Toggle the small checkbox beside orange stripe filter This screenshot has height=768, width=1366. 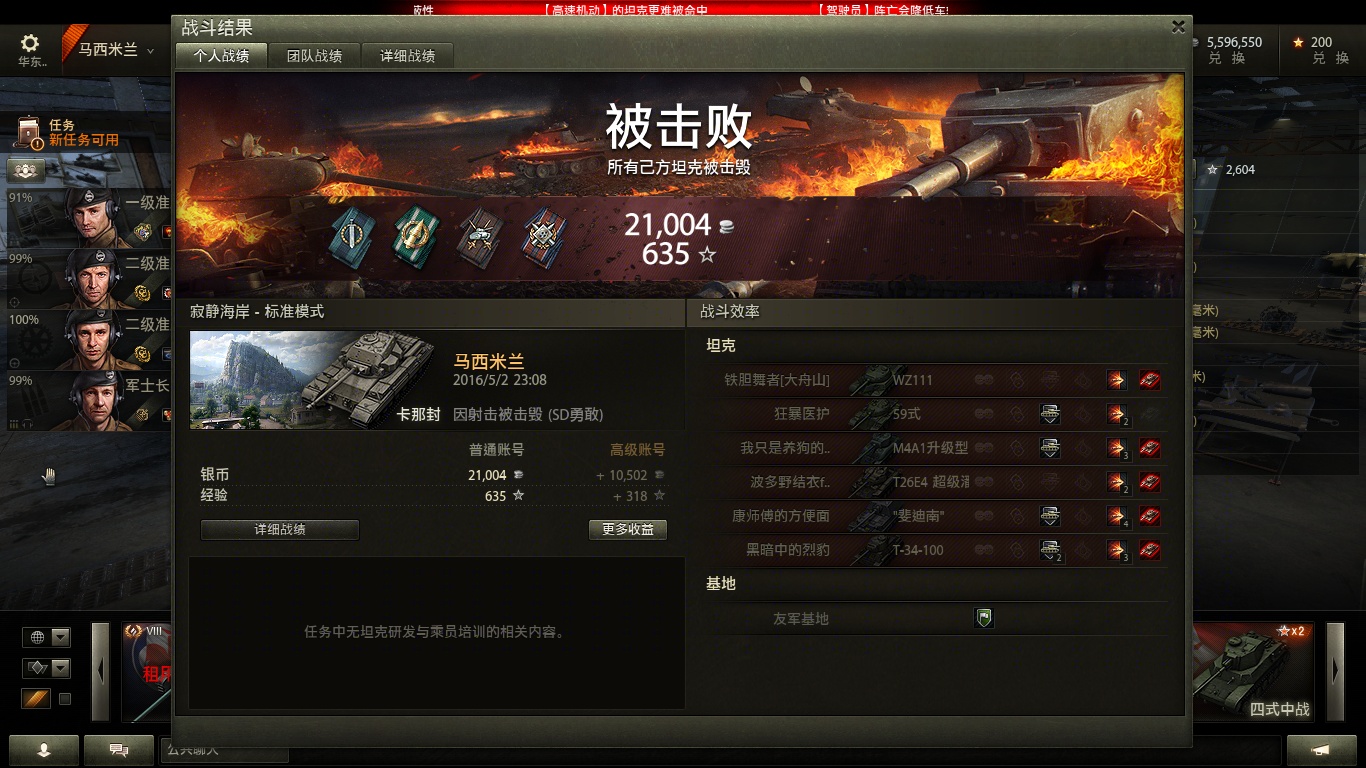[x=65, y=699]
